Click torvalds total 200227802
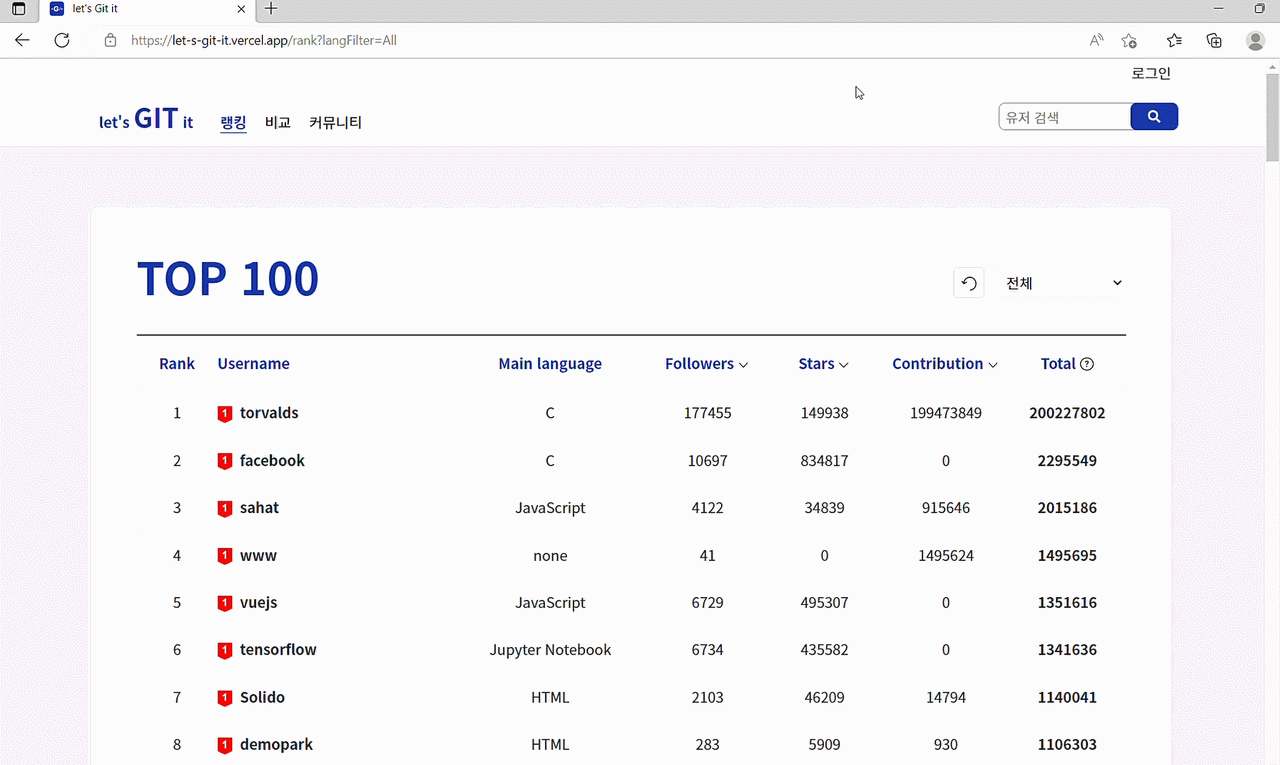Screen dimensions: 1280x765 1067,413
